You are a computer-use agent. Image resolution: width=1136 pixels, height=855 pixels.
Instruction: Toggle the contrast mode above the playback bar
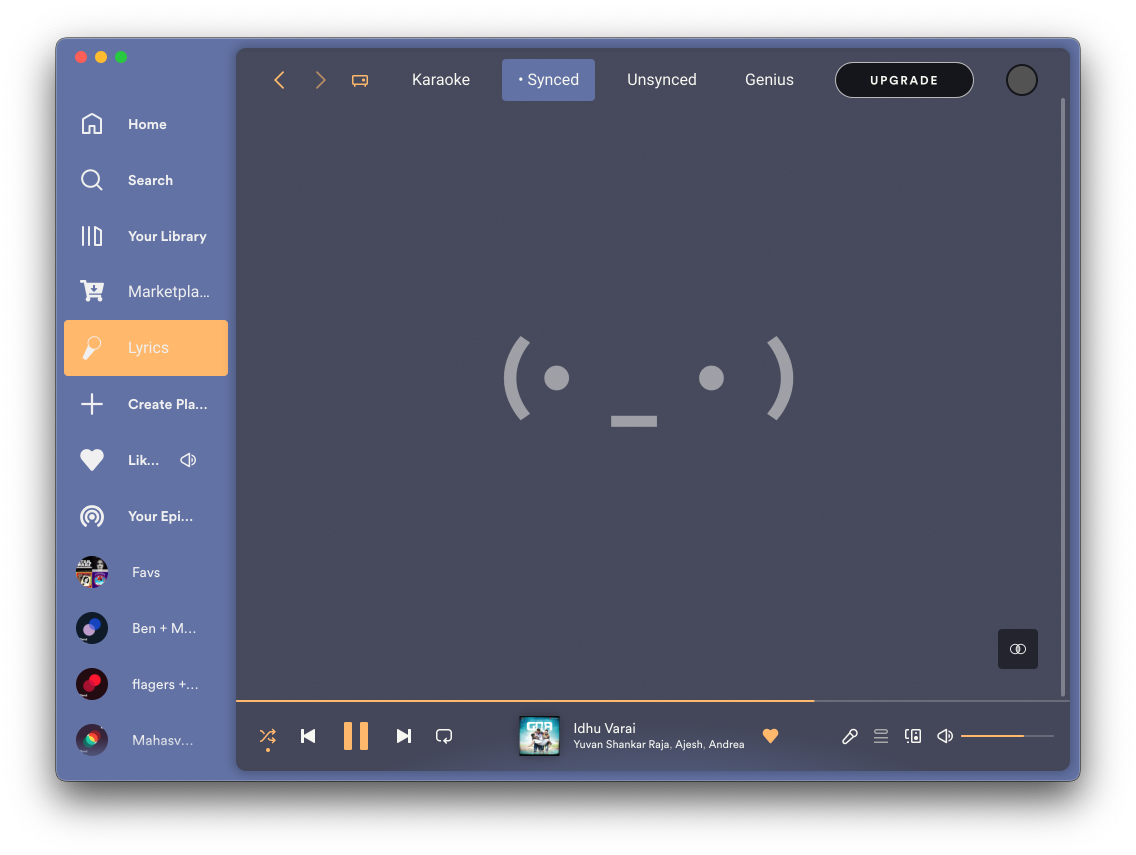coord(1017,648)
